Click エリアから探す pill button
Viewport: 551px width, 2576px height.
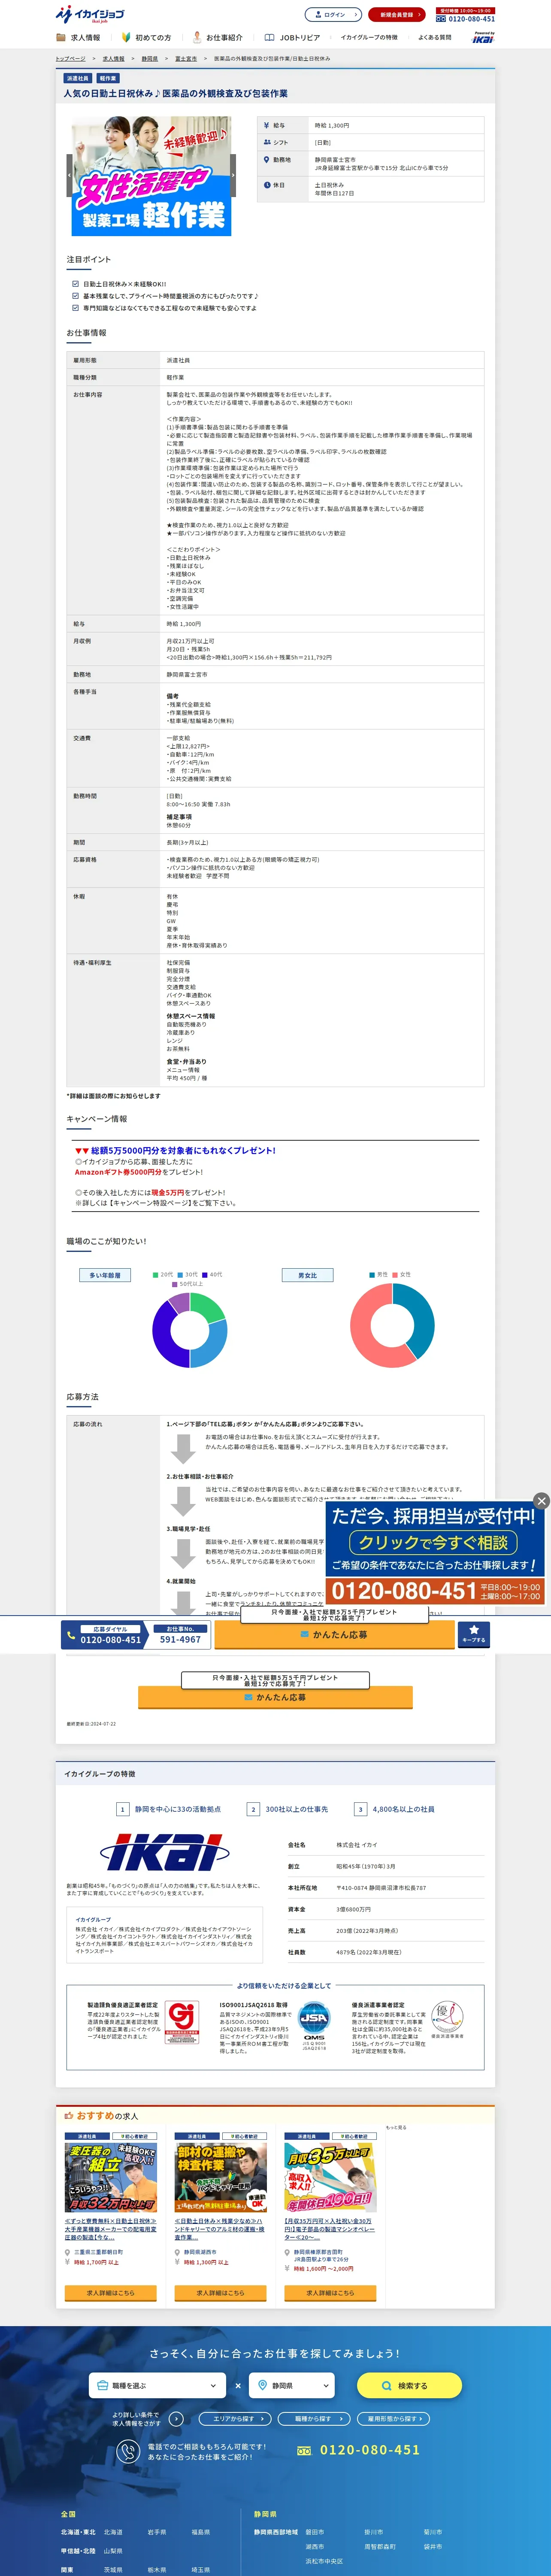click(x=235, y=2418)
